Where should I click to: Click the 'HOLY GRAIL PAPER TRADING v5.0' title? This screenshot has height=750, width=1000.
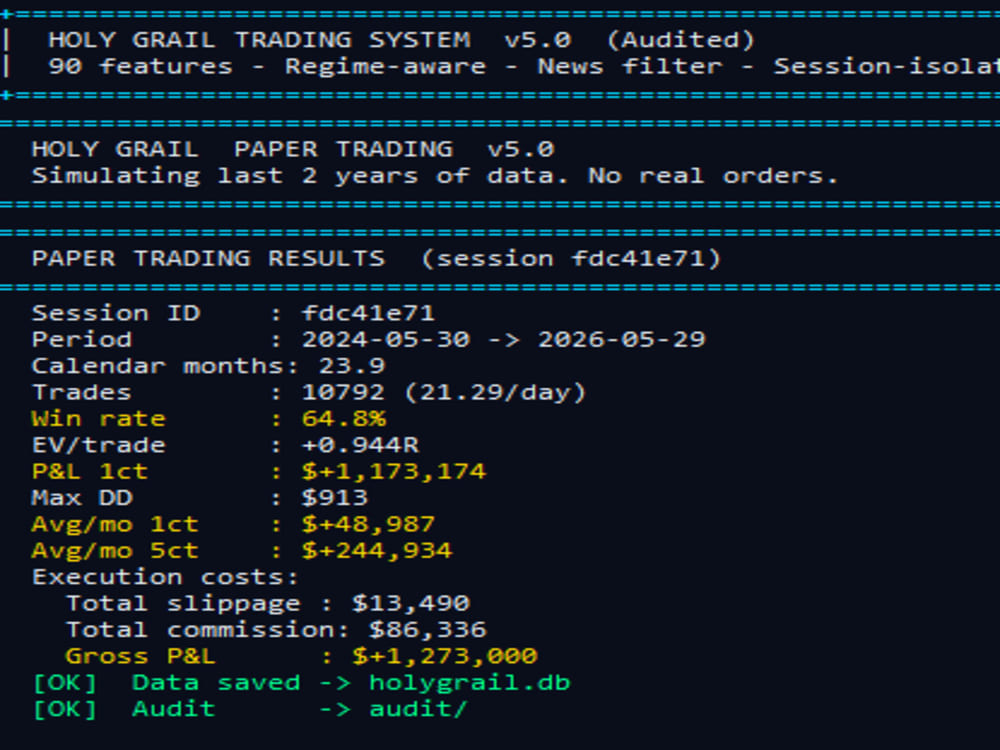[293, 149]
